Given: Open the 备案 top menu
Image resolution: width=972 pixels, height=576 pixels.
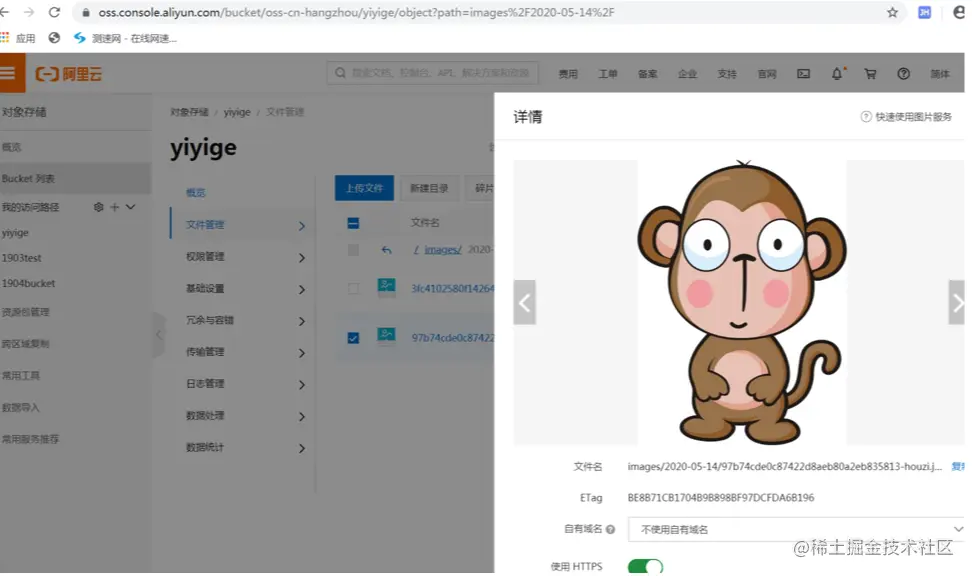Looking at the screenshot, I should 647,74.
